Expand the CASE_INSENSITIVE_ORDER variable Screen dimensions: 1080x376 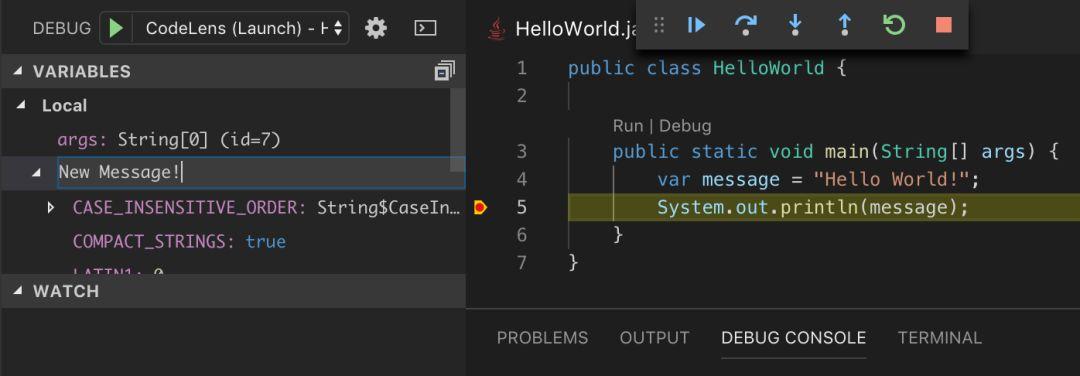pyautogui.click(x=50, y=207)
